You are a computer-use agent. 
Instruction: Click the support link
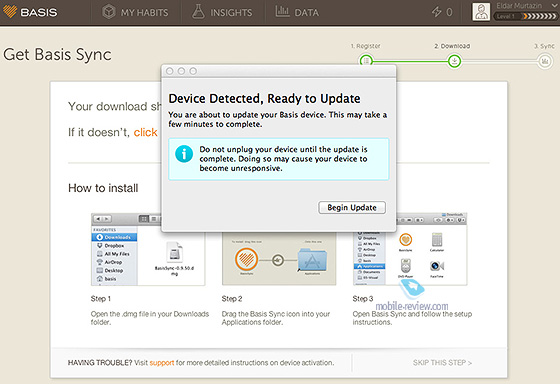click(162, 363)
